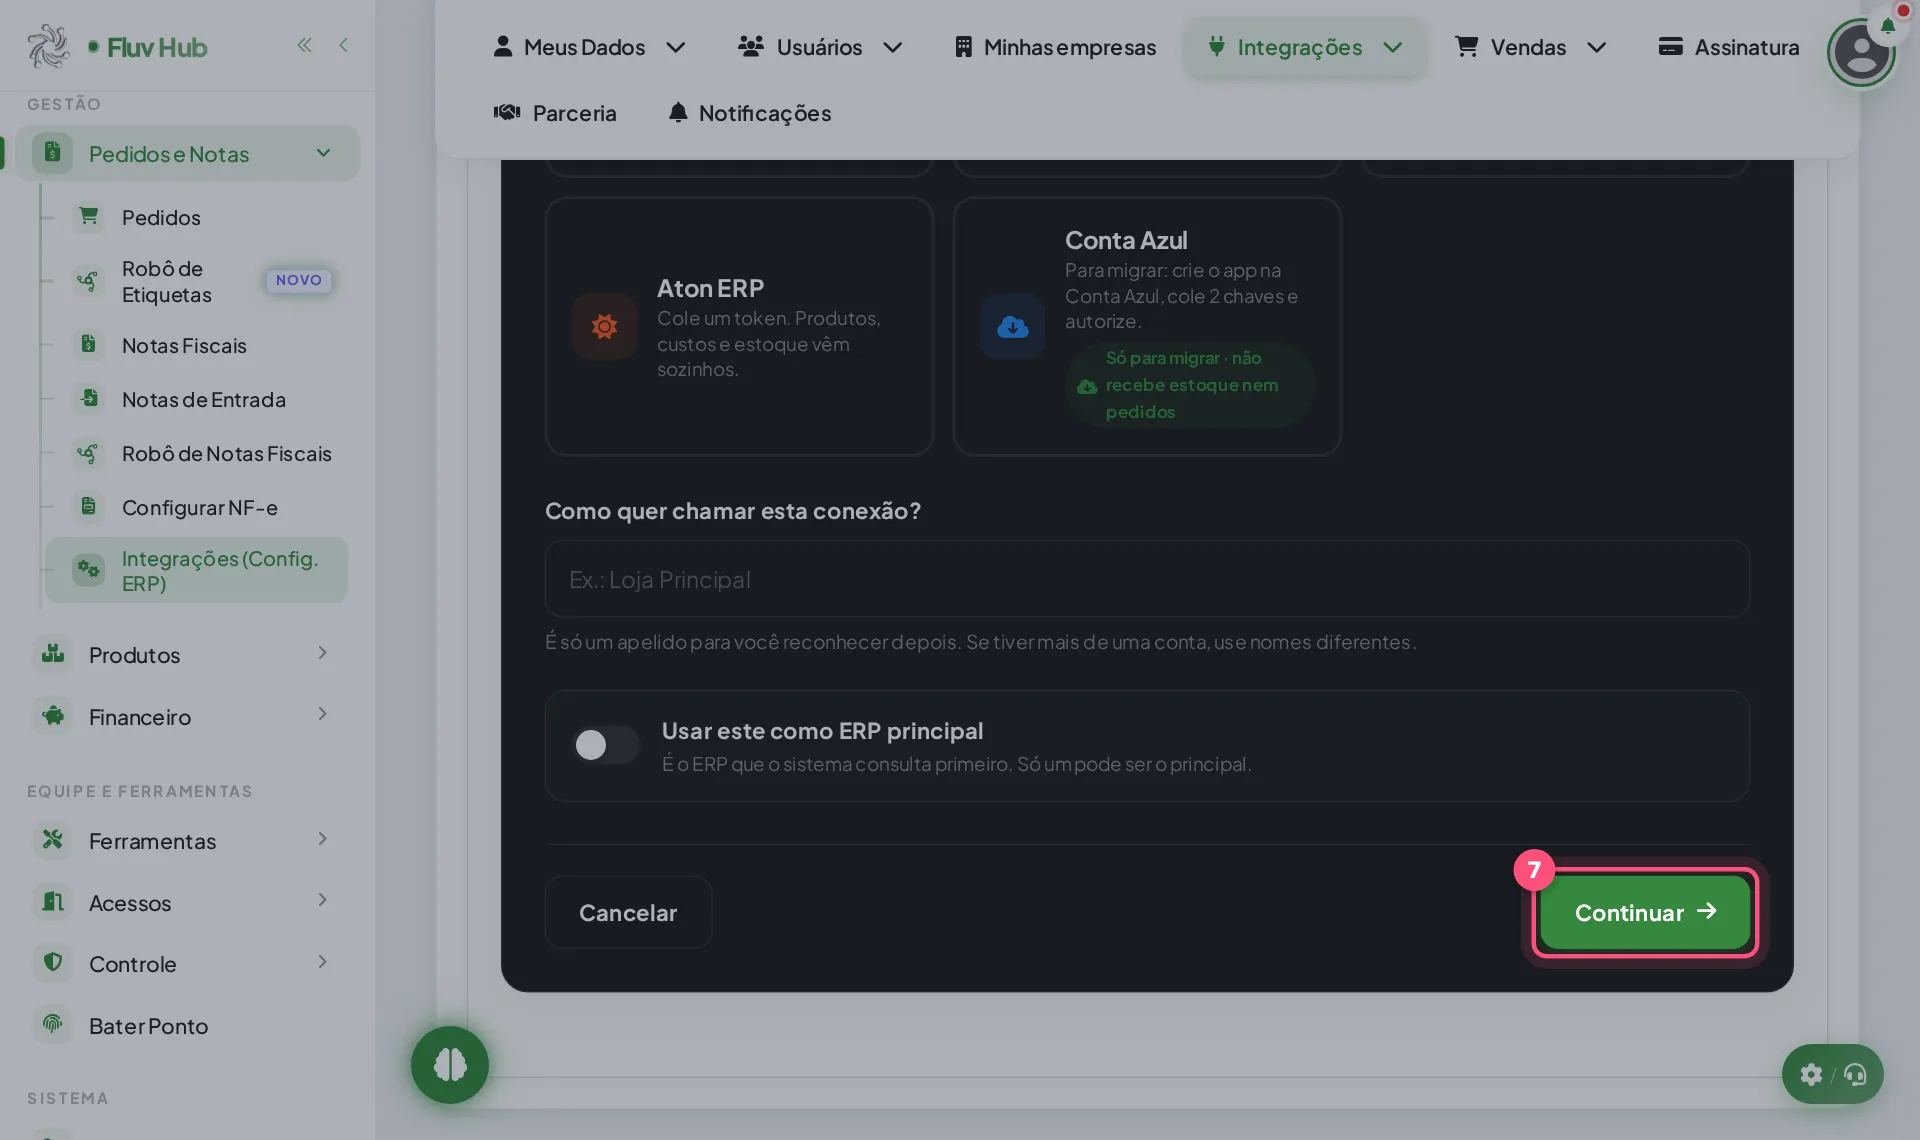This screenshot has height=1140, width=1920.
Task: Select Integrações (Config. ERP) item
Action: point(196,570)
